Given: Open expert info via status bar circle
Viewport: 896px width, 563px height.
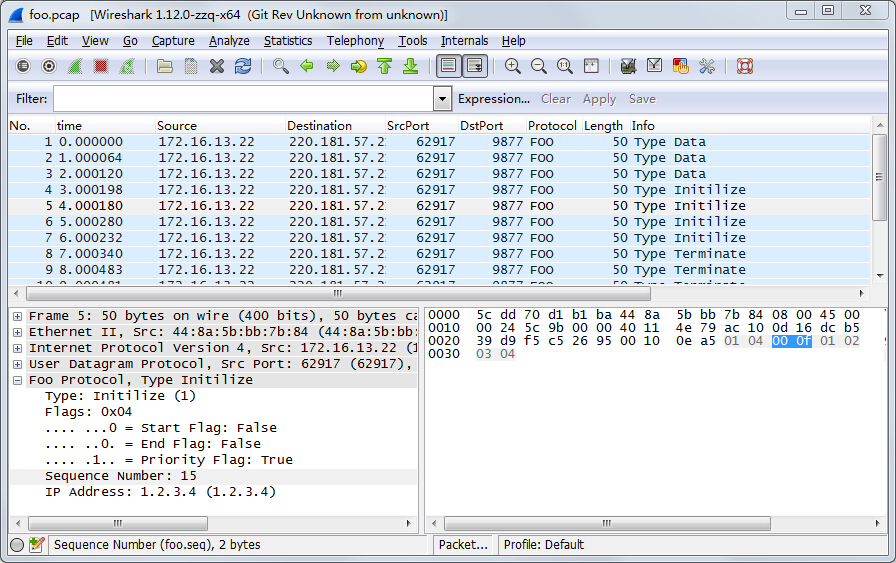Looking at the screenshot, I should click(x=17, y=545).
